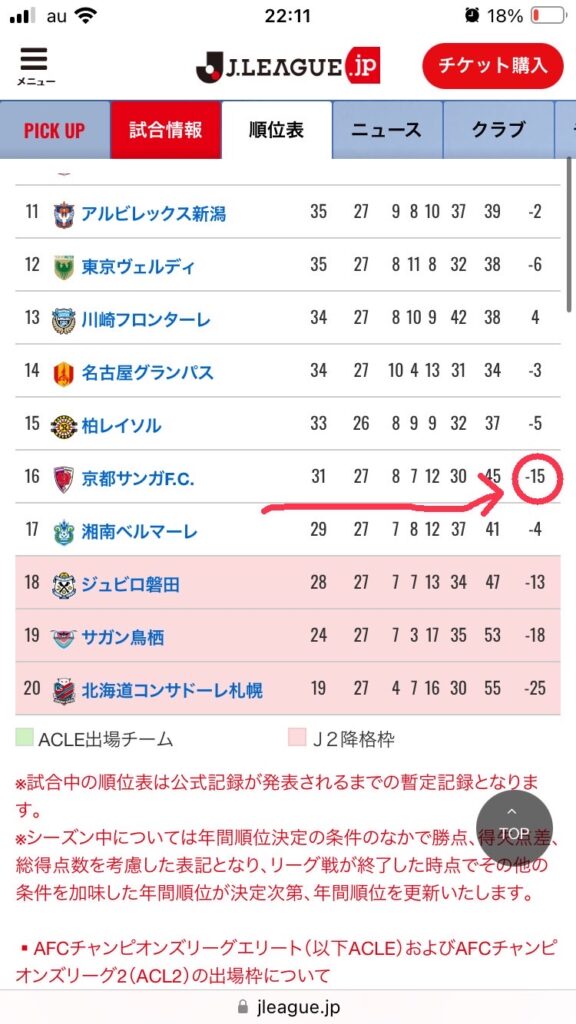The height and width of the screenshot is (1024, 576).
Task: Tap the jleague.jp address bar
Action: pos(288,1006)
